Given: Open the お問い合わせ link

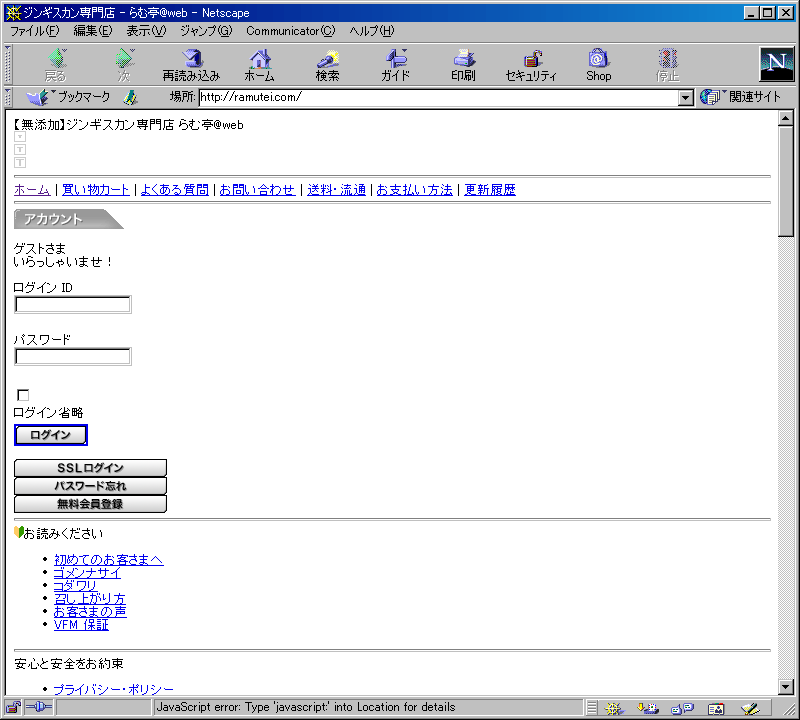Looking at the screenshot, I should [257, 190].
